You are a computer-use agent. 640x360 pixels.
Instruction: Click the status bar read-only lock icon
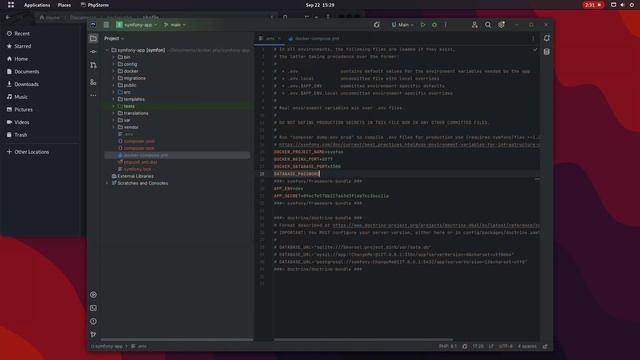[545, 346]
